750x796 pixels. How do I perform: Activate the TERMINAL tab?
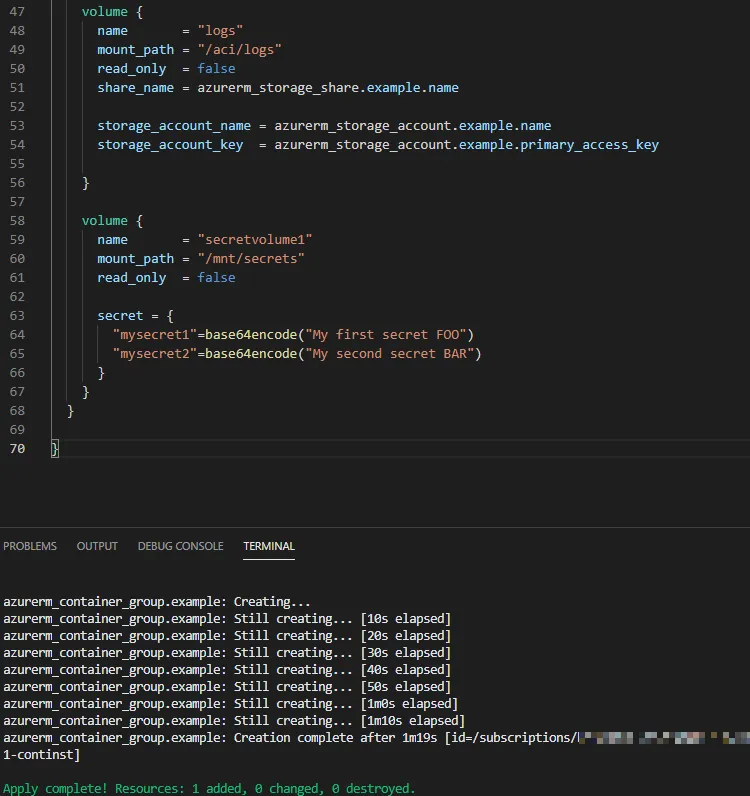click(269, 546)
